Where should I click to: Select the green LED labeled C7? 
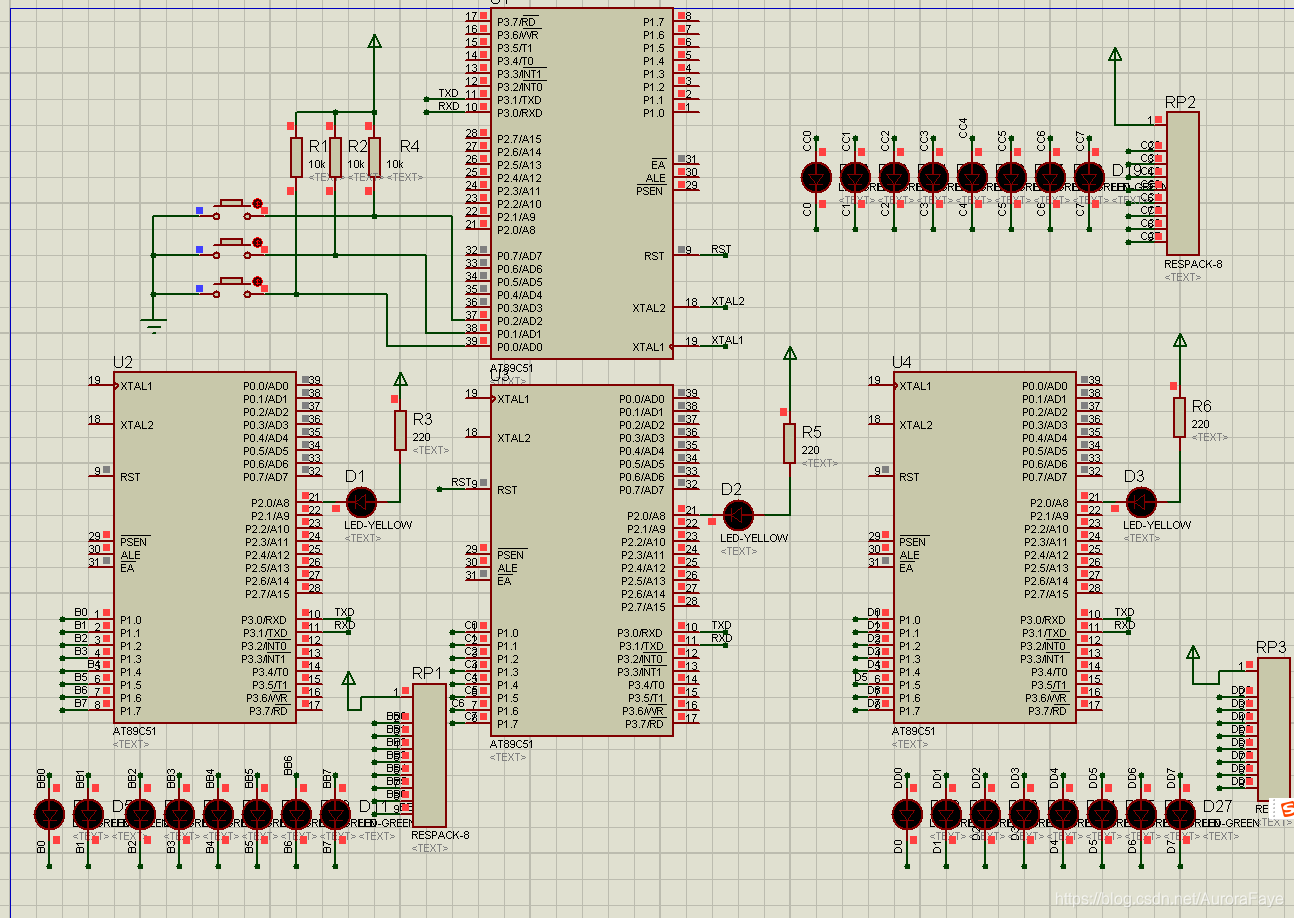pos(1089,177)
